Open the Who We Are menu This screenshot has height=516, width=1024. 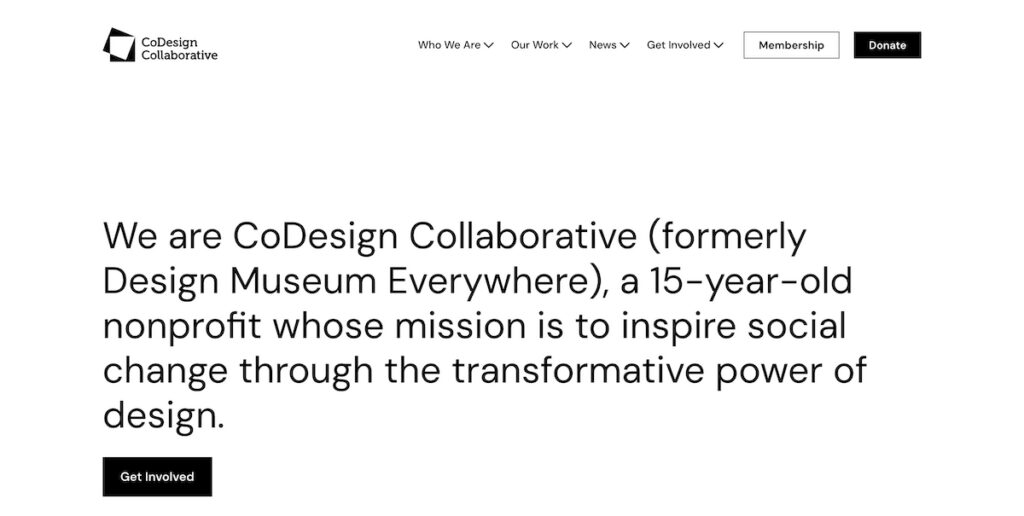click(449, 45)
